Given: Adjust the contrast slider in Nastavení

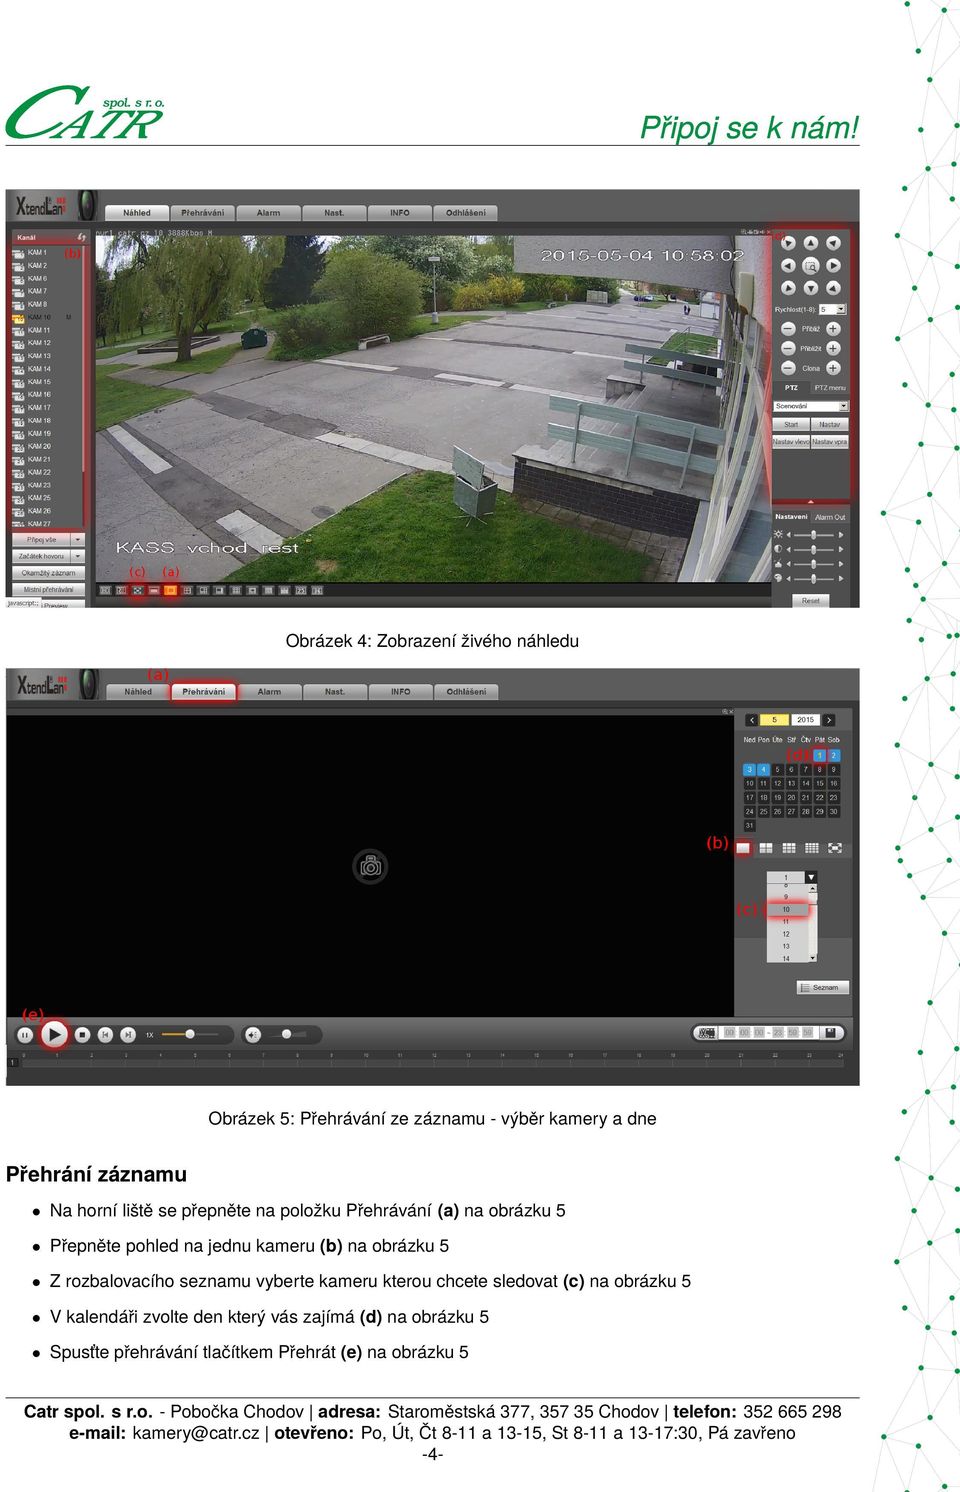Looking at the screenshot, I should 814,549.
